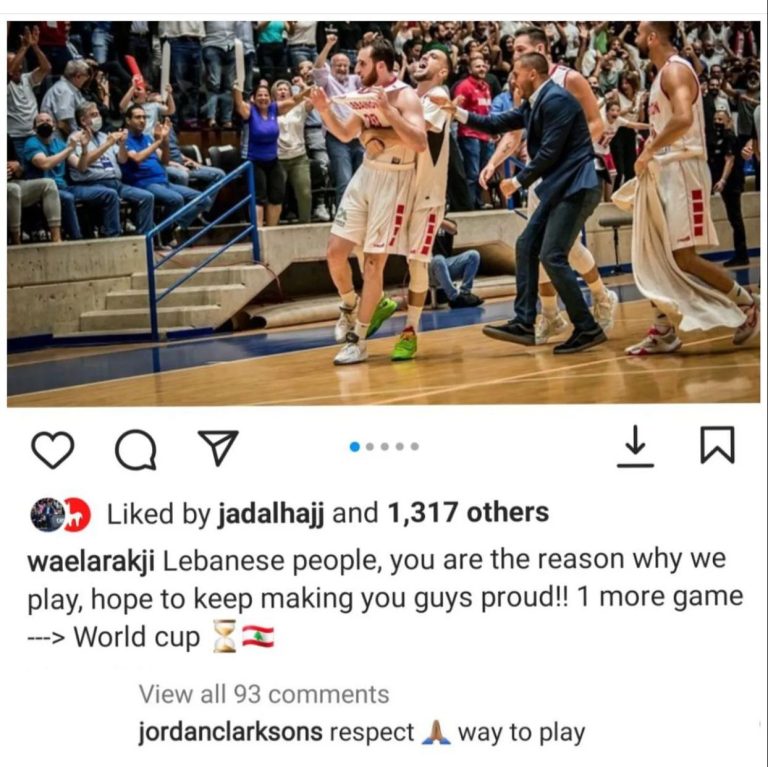The image size is (768, 767).
Task: Expand View all 93 comments
Action: pos(264,694)
